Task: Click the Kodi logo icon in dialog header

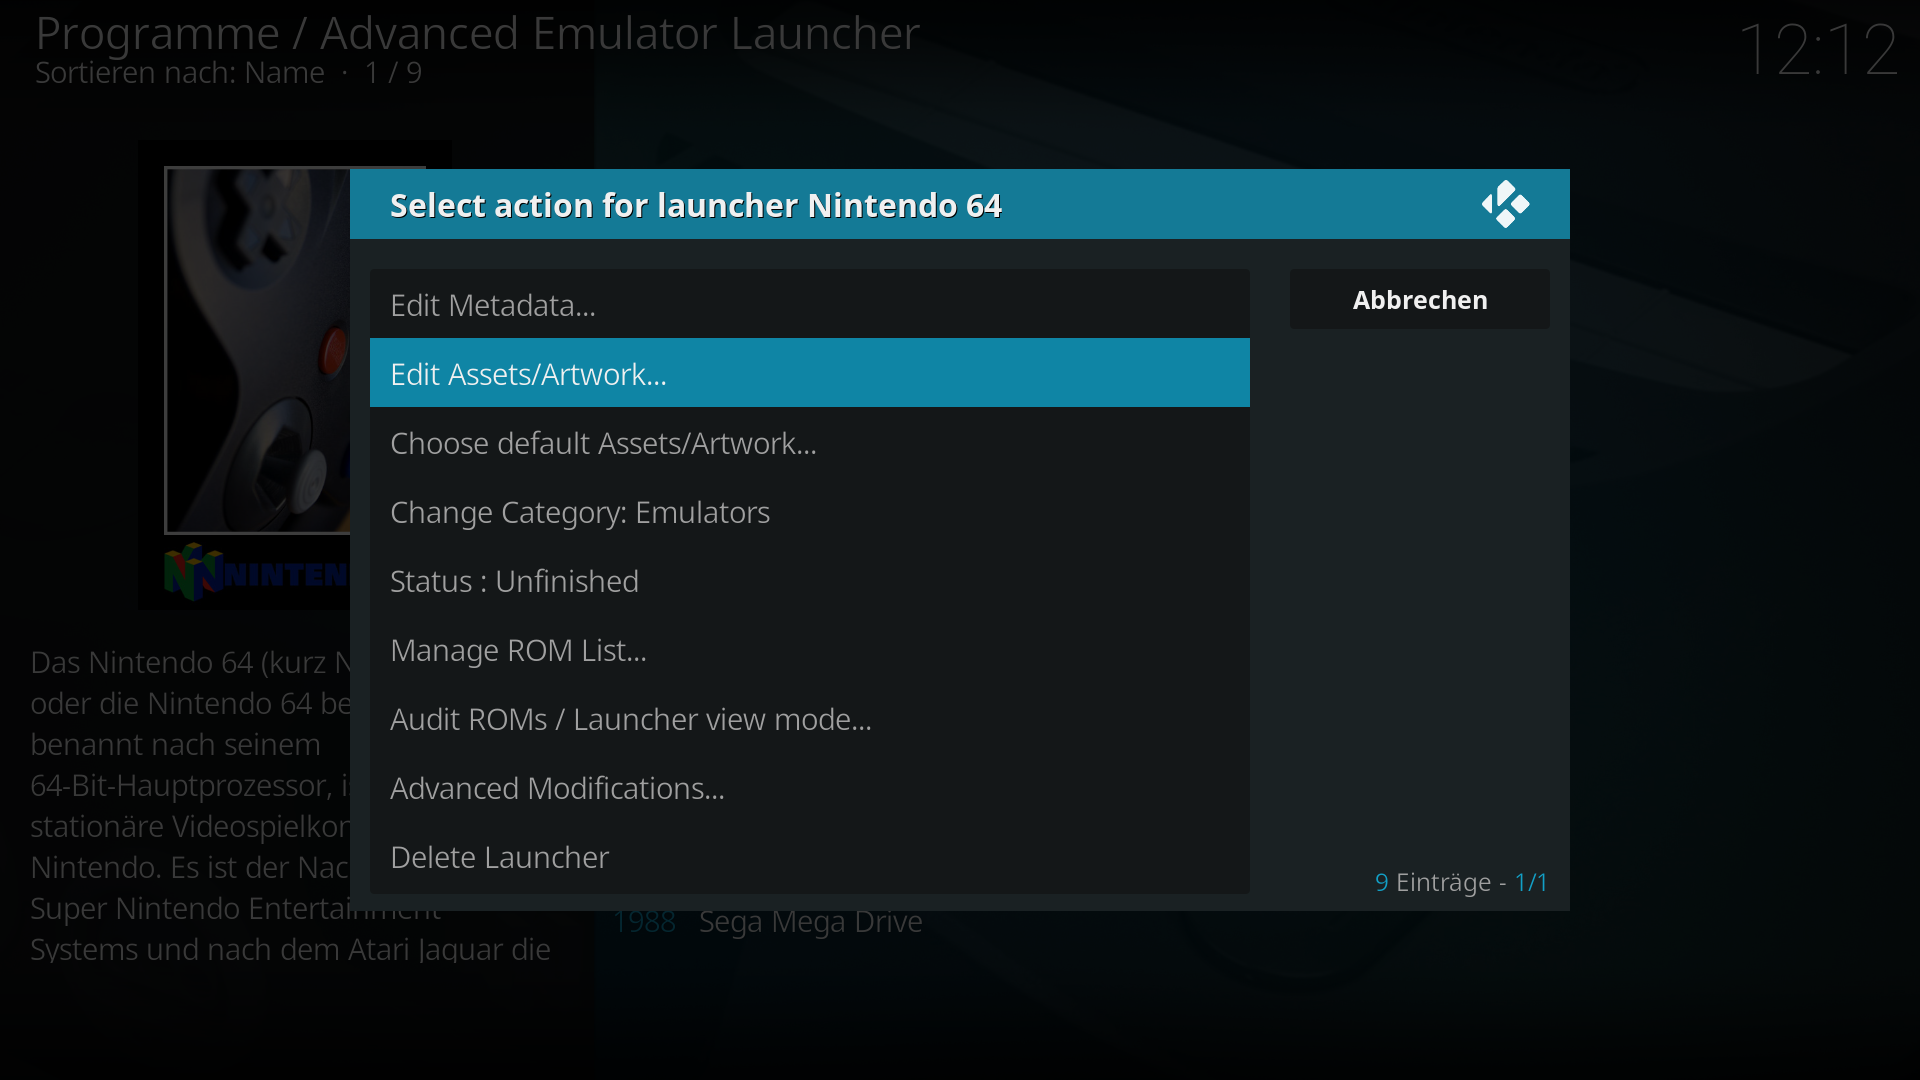Action: point(1505,204)
